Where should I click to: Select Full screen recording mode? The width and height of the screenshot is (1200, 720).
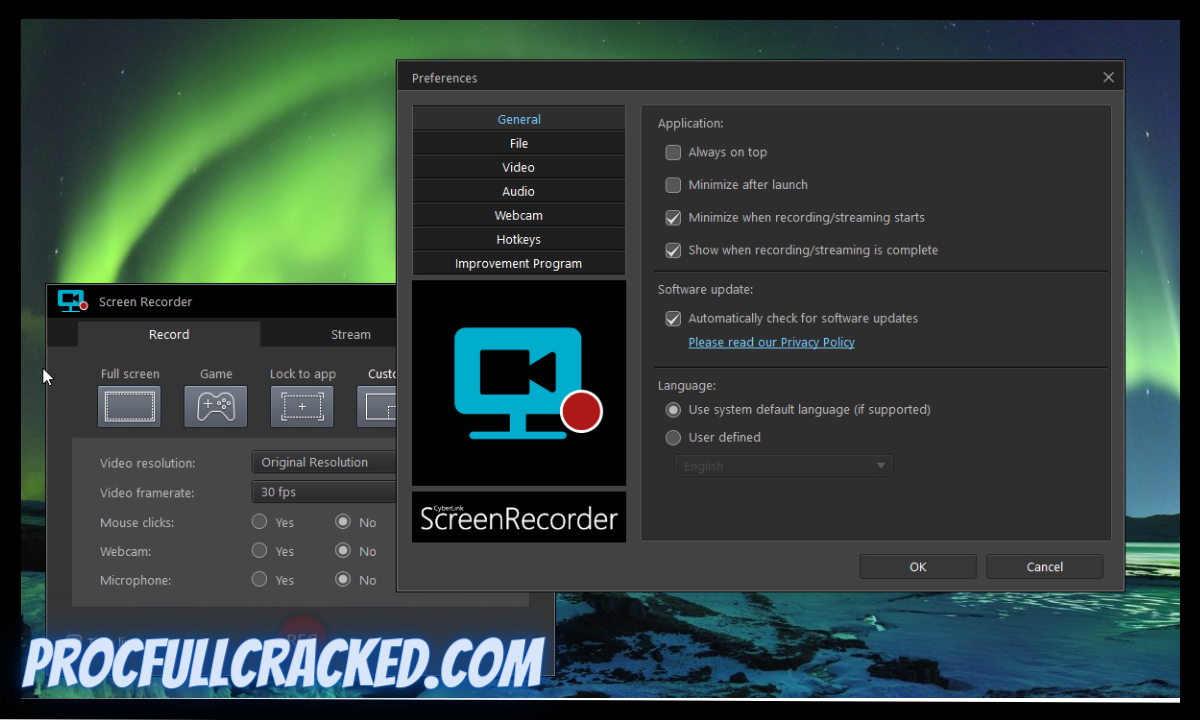129,405
